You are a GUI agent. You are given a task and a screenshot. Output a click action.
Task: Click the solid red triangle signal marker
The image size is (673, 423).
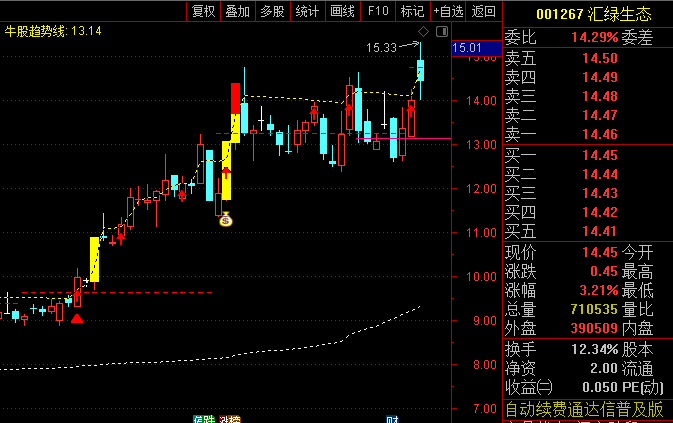[x=77, y=318]
